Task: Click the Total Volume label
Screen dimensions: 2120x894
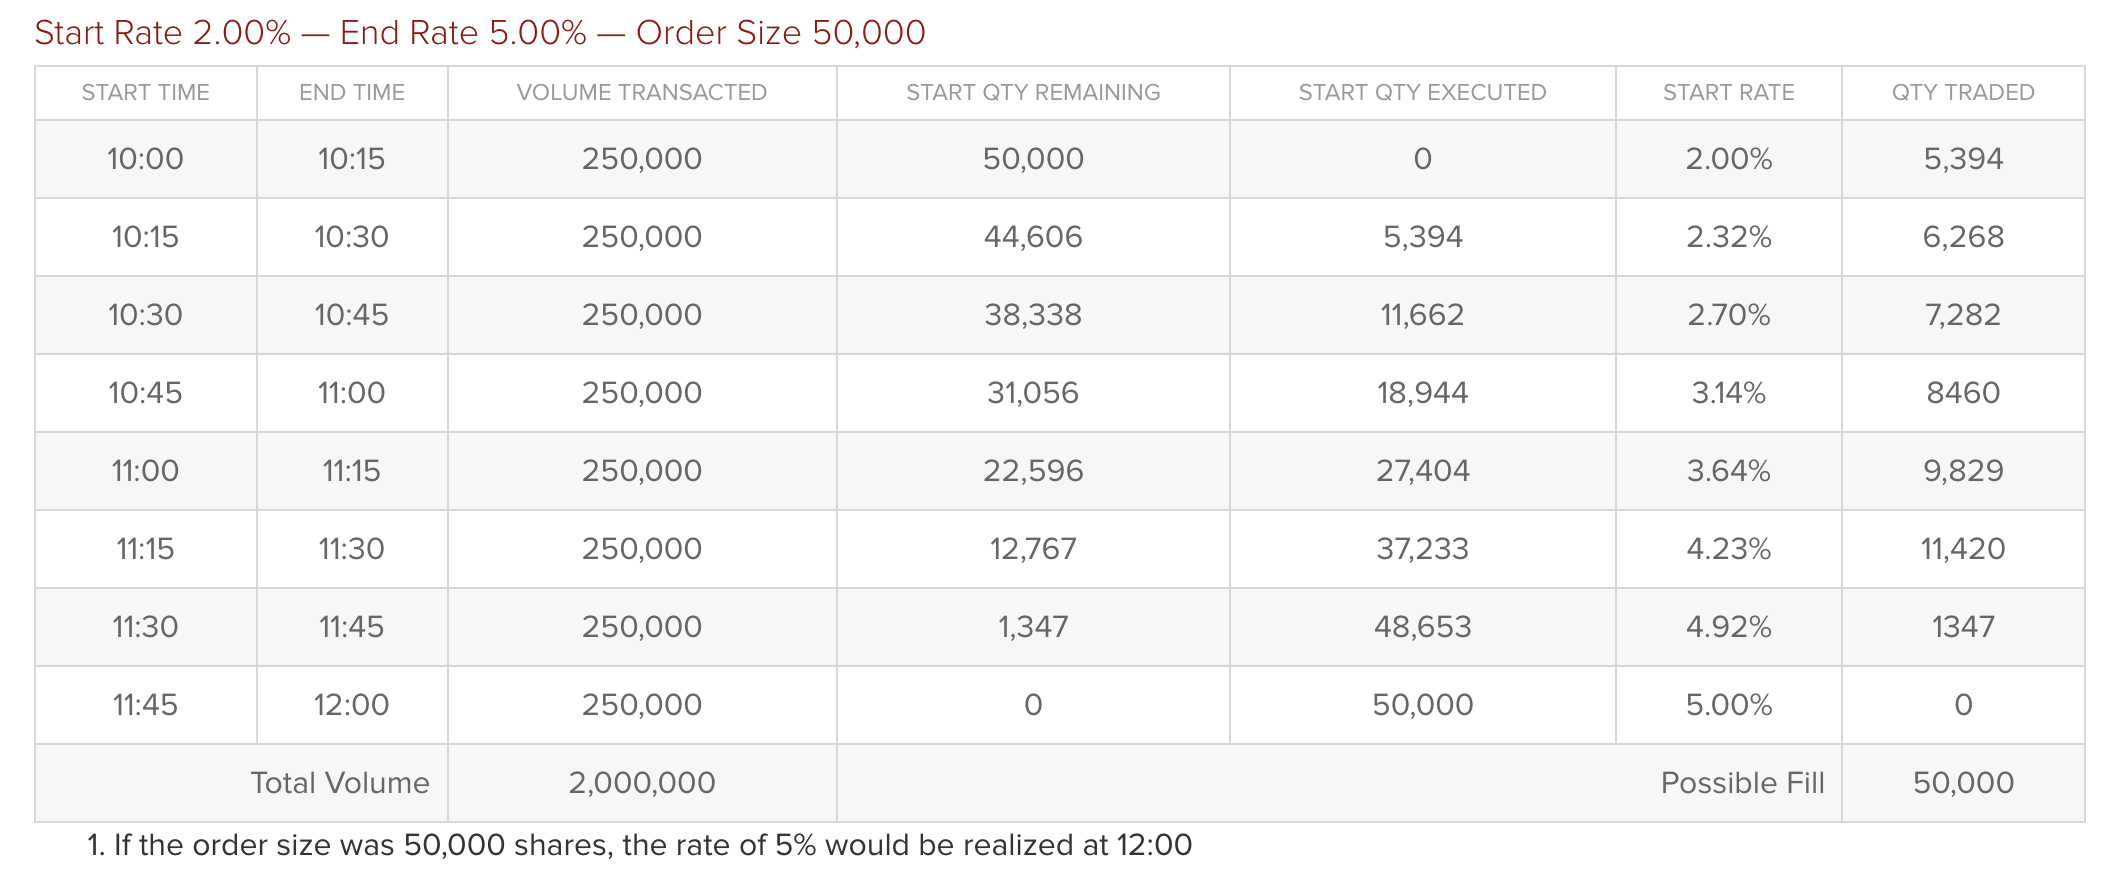Action: click(x=339, y=783)
